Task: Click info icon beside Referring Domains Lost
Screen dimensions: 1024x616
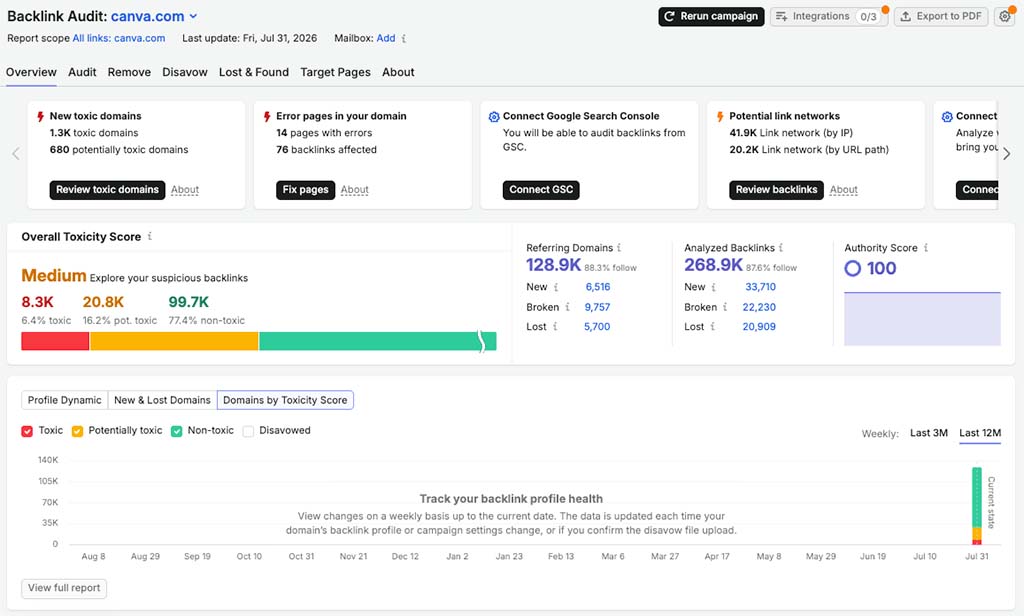Action: 555,326
